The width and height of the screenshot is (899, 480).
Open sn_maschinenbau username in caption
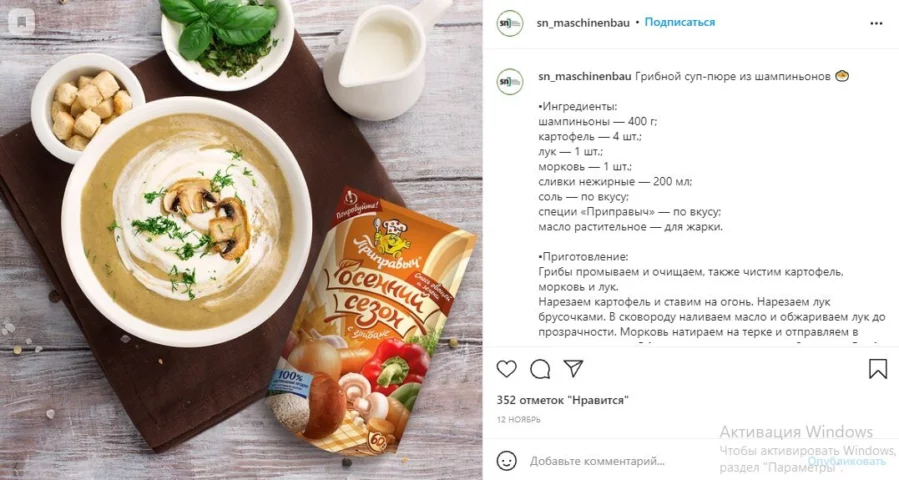coord(585,76)
